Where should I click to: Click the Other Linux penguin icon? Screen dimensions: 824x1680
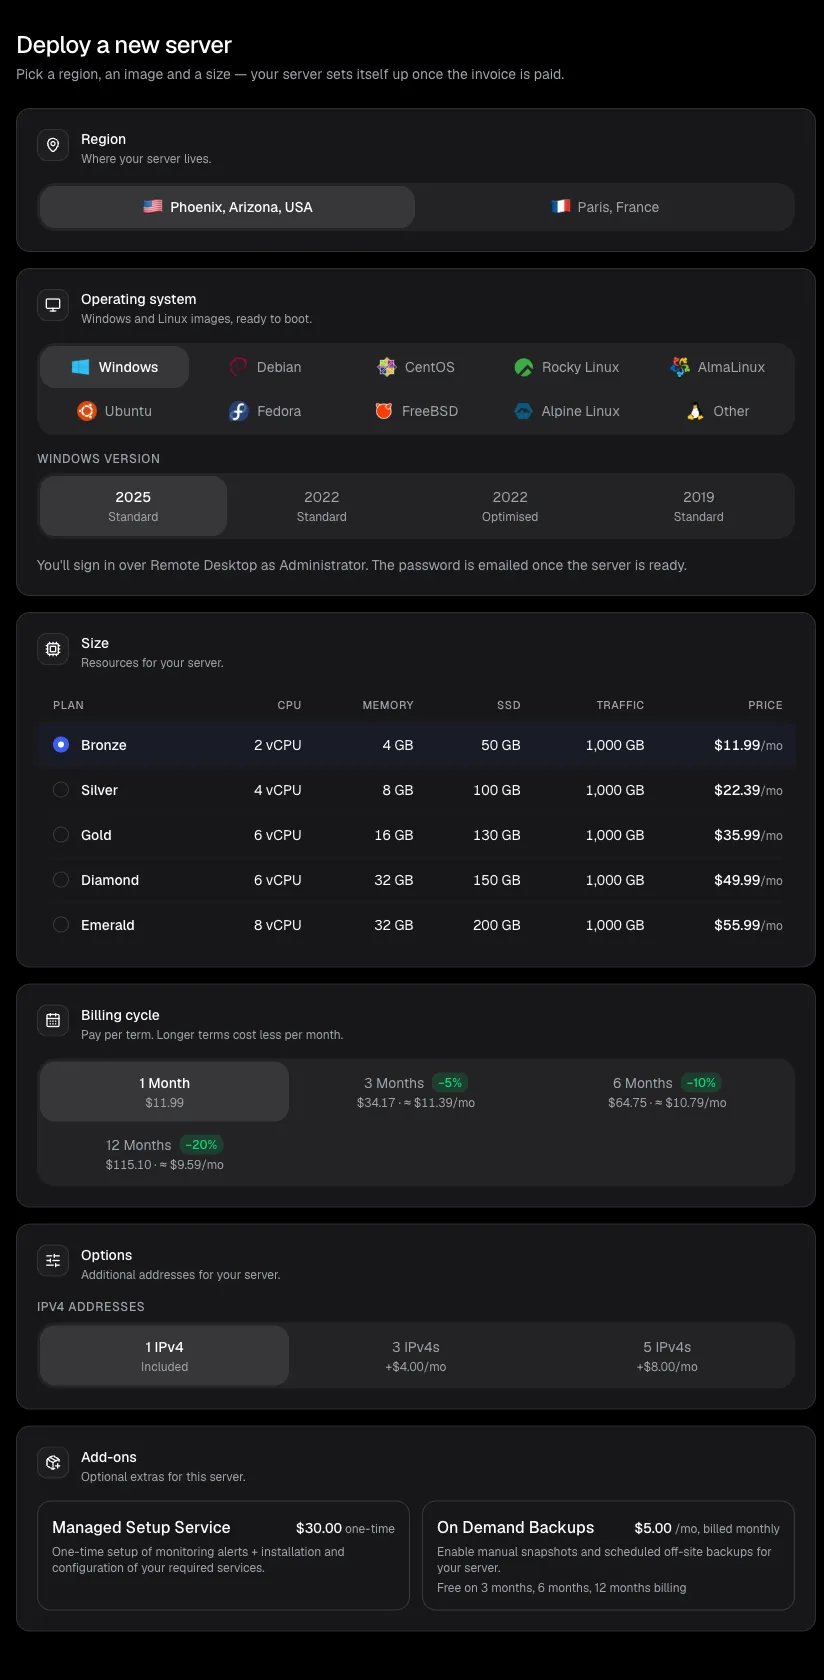click(695, 411)
